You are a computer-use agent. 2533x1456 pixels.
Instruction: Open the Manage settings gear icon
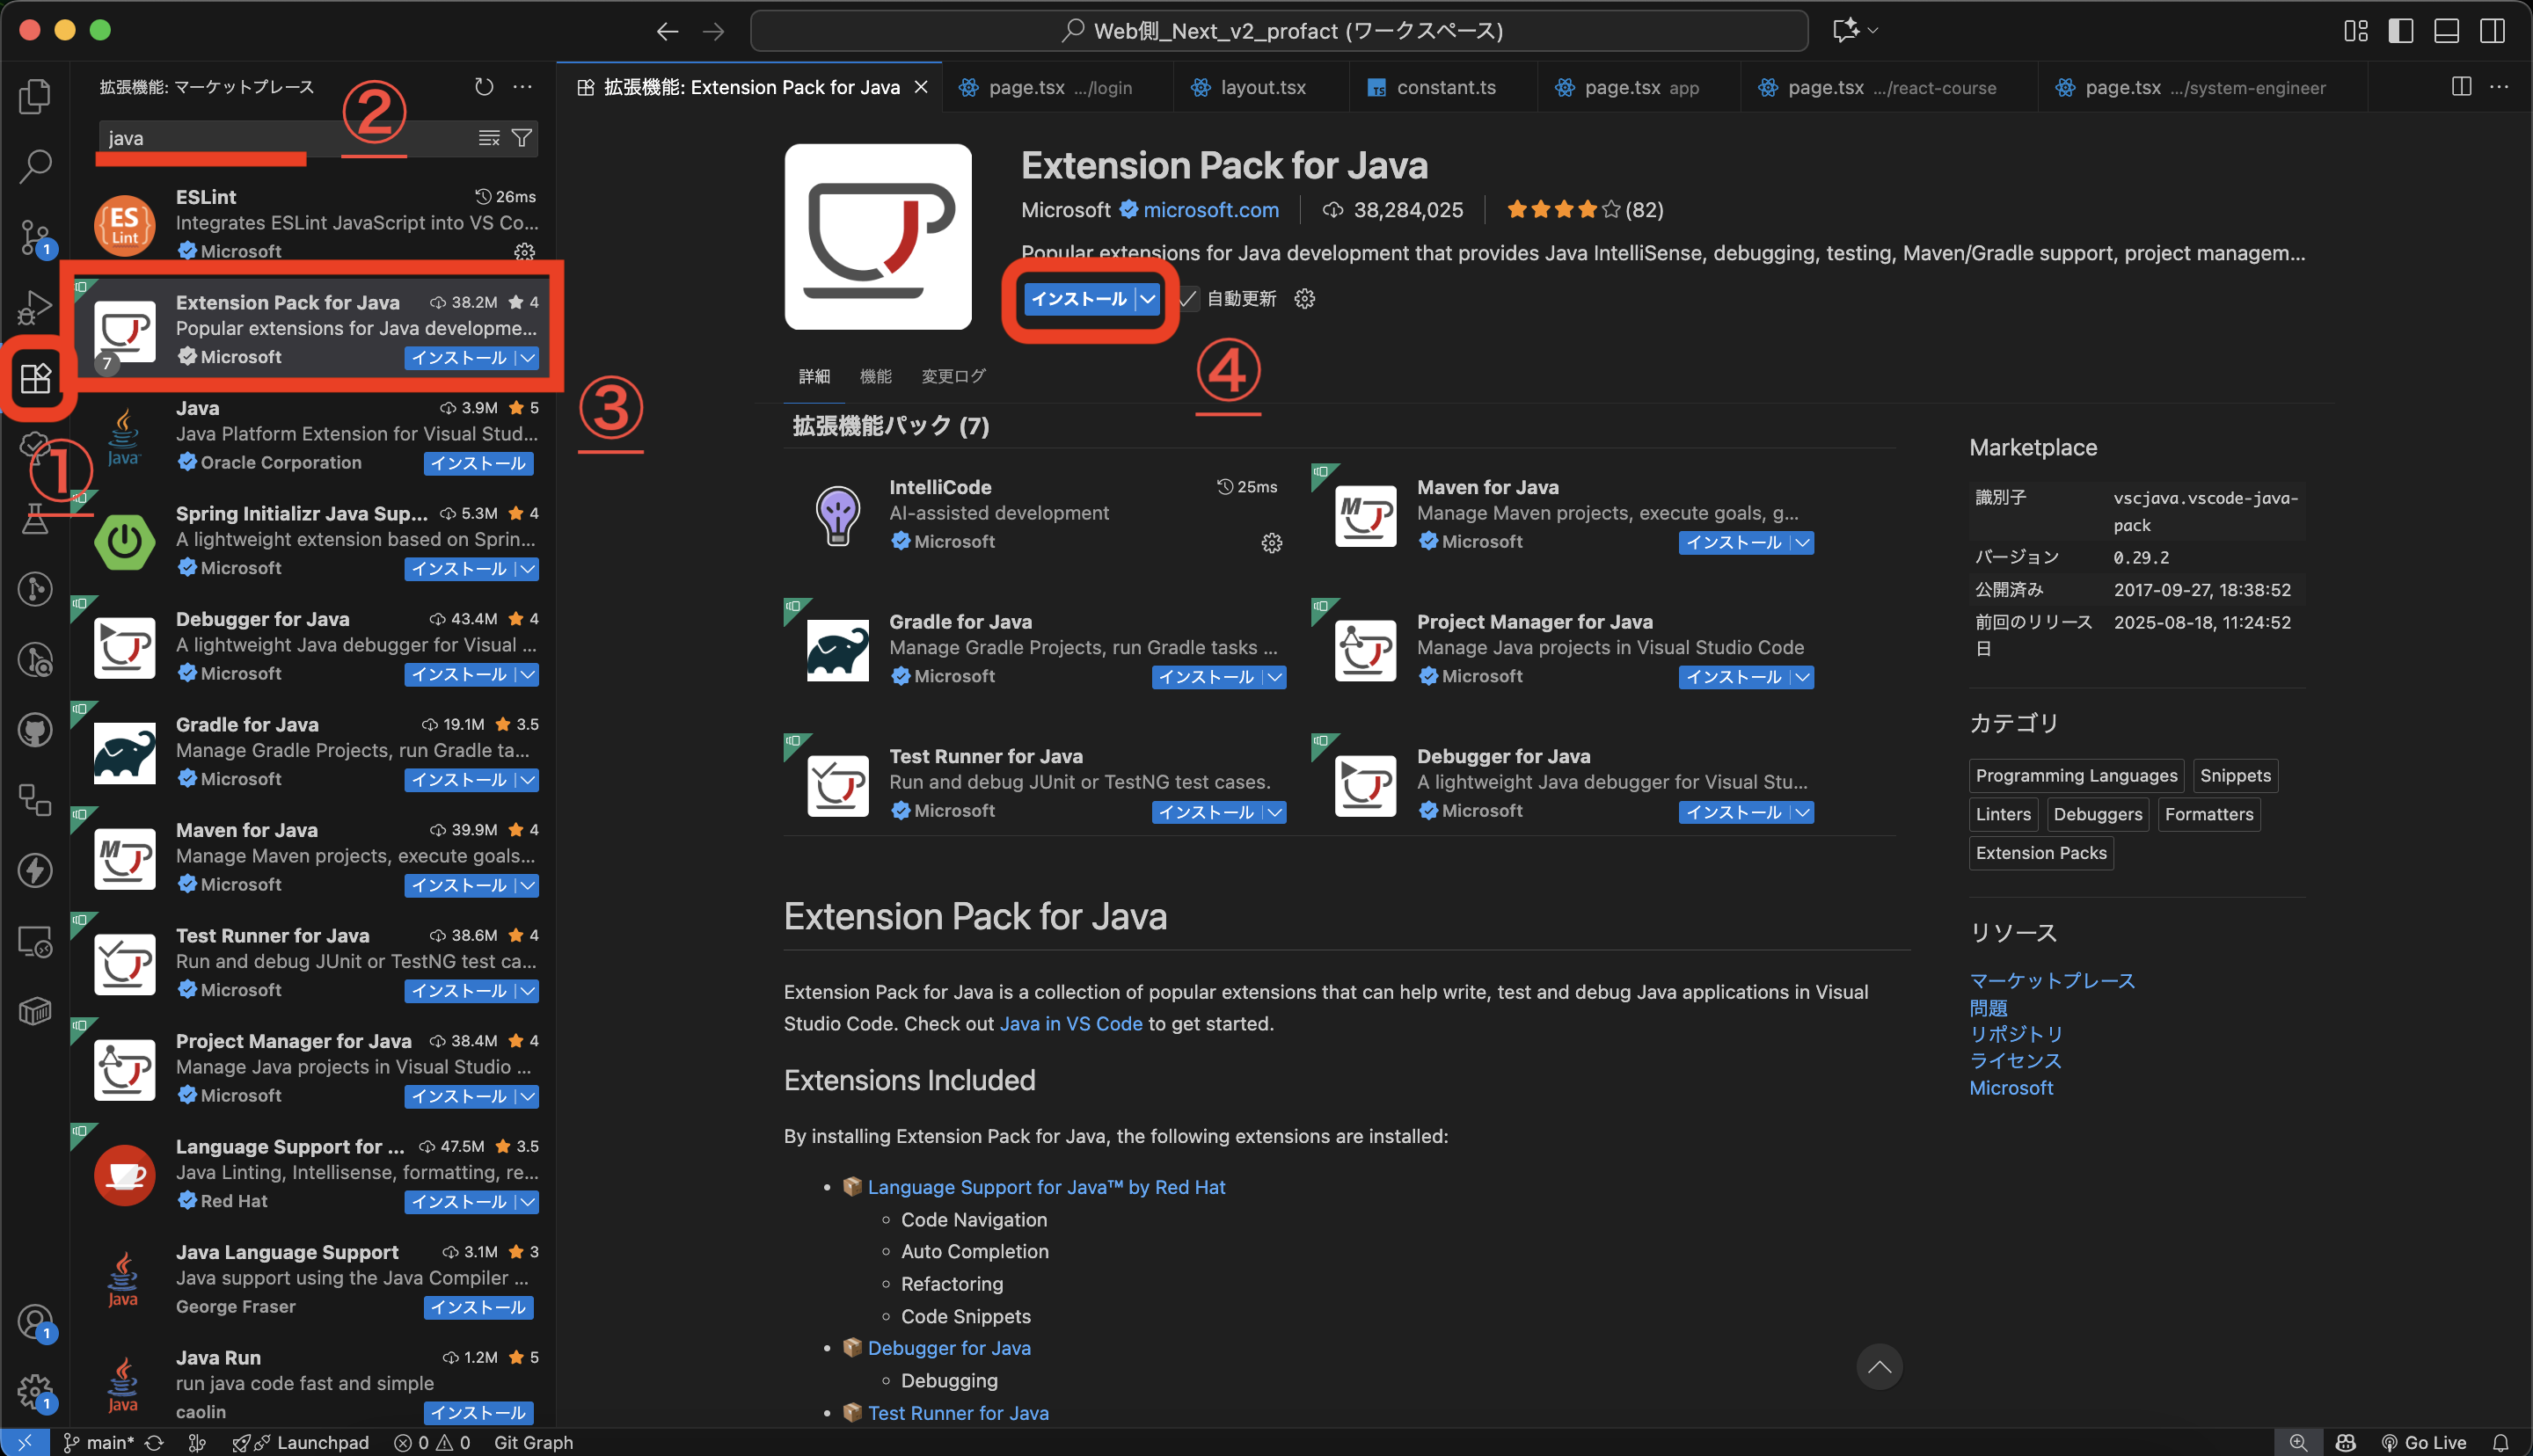(x=35, y=1392)
